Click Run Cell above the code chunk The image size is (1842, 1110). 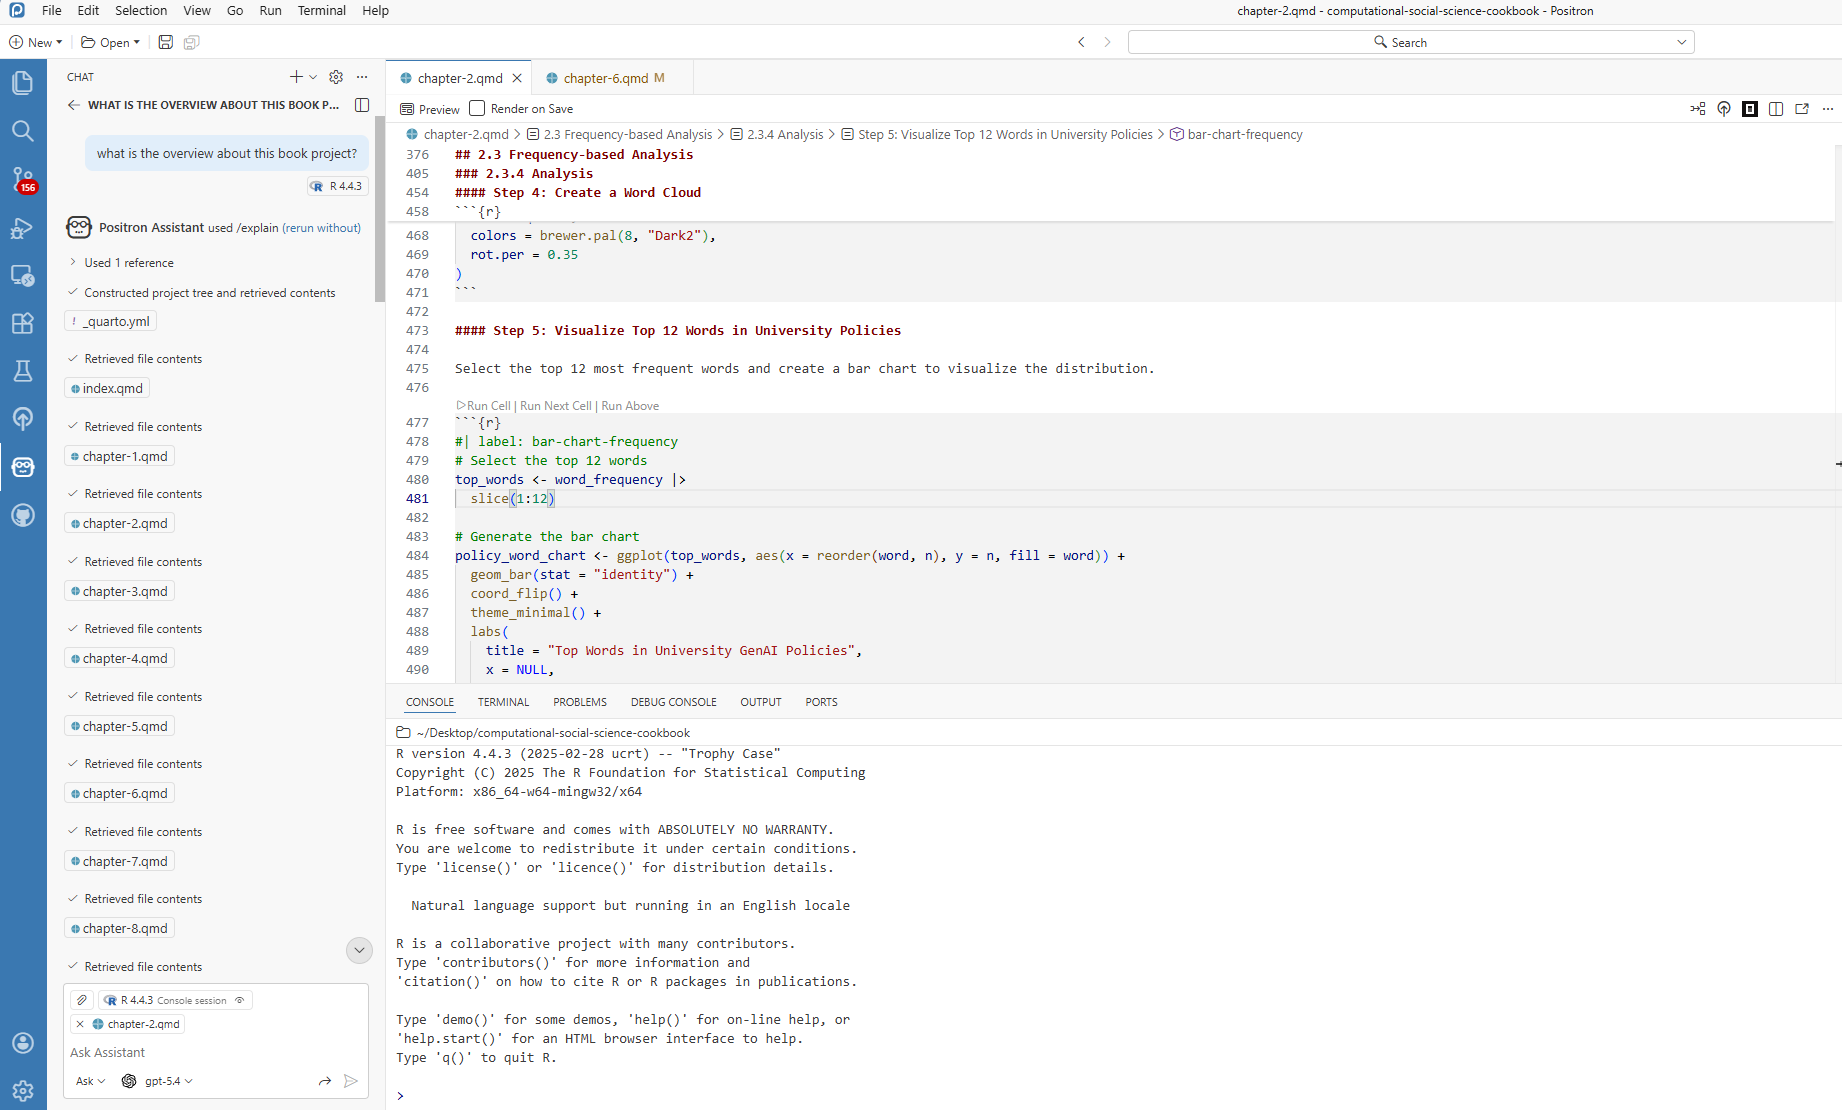[x=487, y=406]
